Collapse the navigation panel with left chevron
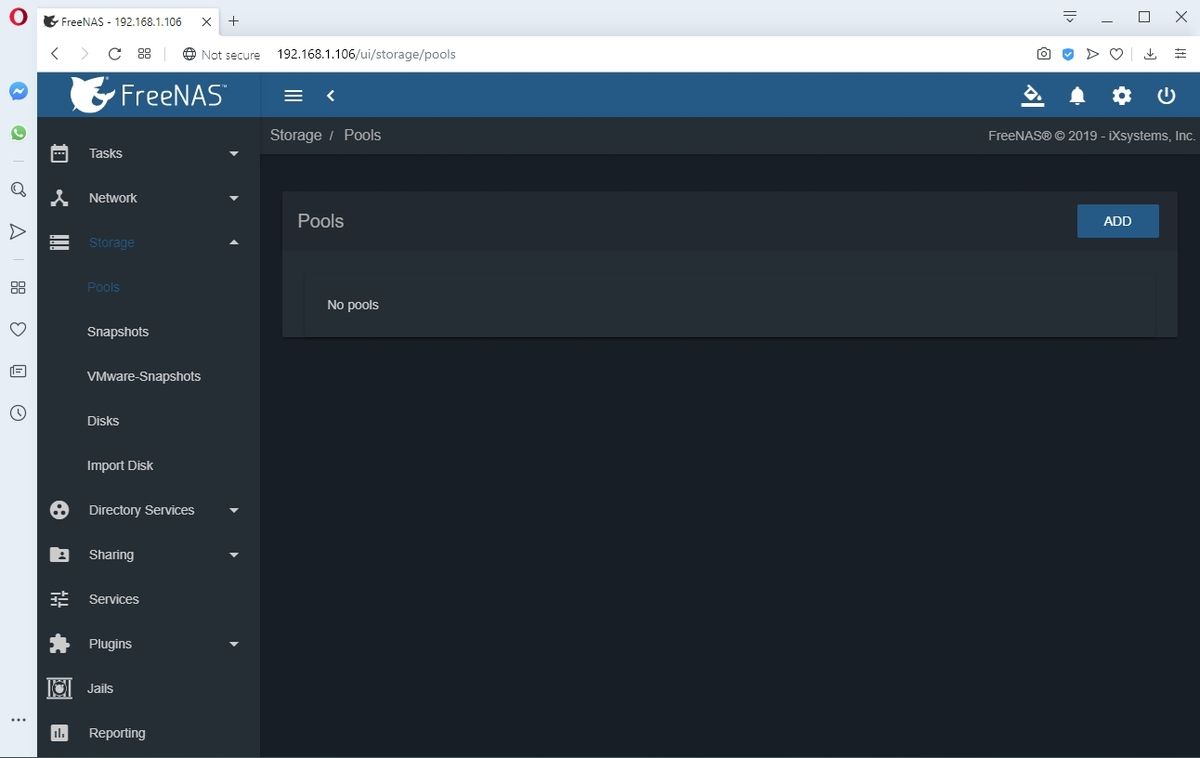The height and width of the screenshot is (758, 1200). coord(330,95)
